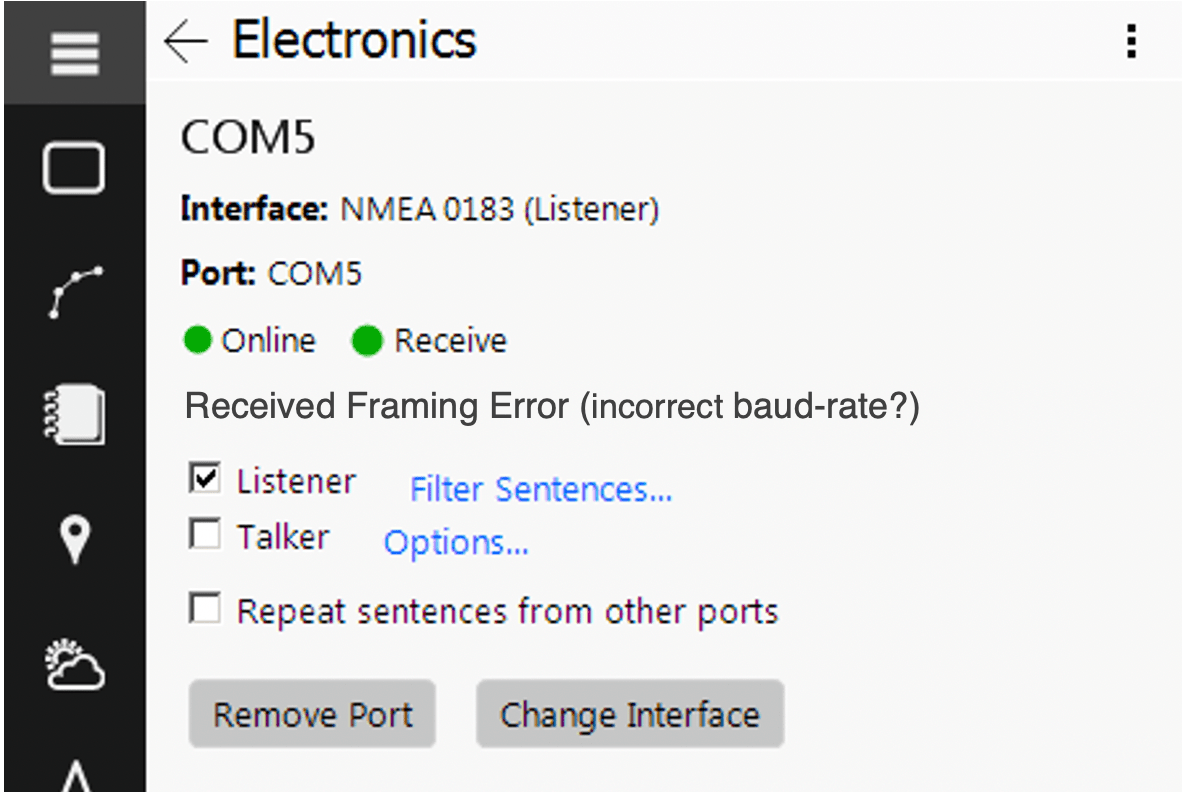Click the green Online status indicator
1188x792 pixels.
(x=198, y=340)
